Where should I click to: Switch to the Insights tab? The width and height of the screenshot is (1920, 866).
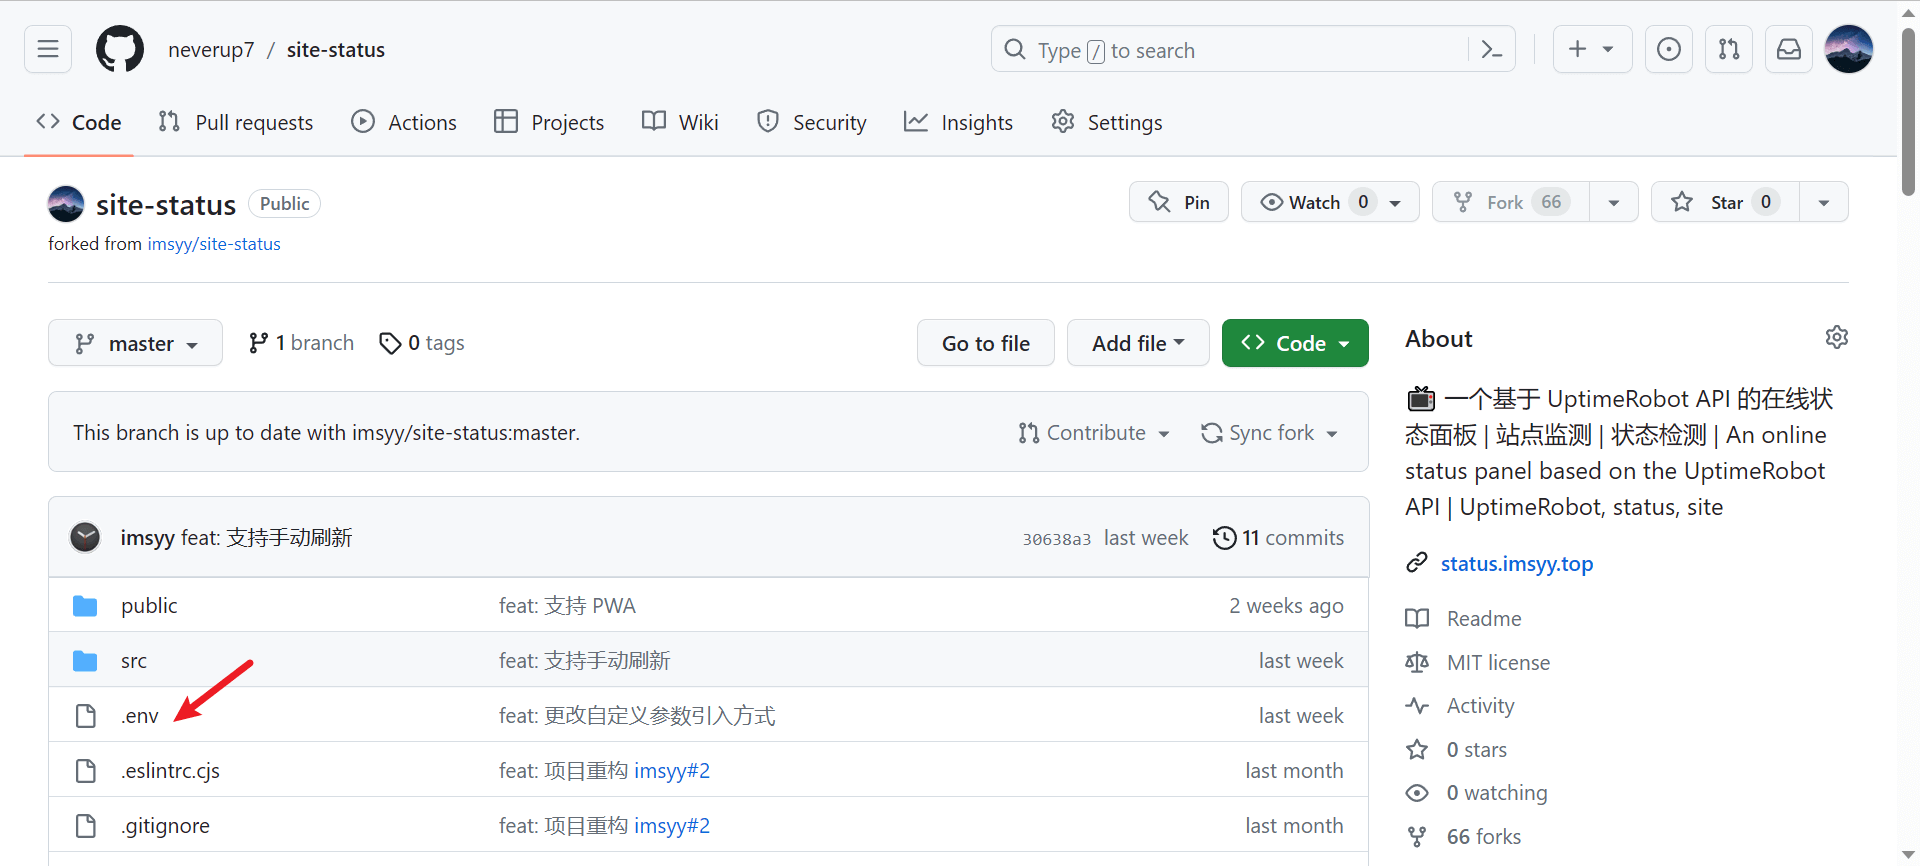(x=958, y=122)
